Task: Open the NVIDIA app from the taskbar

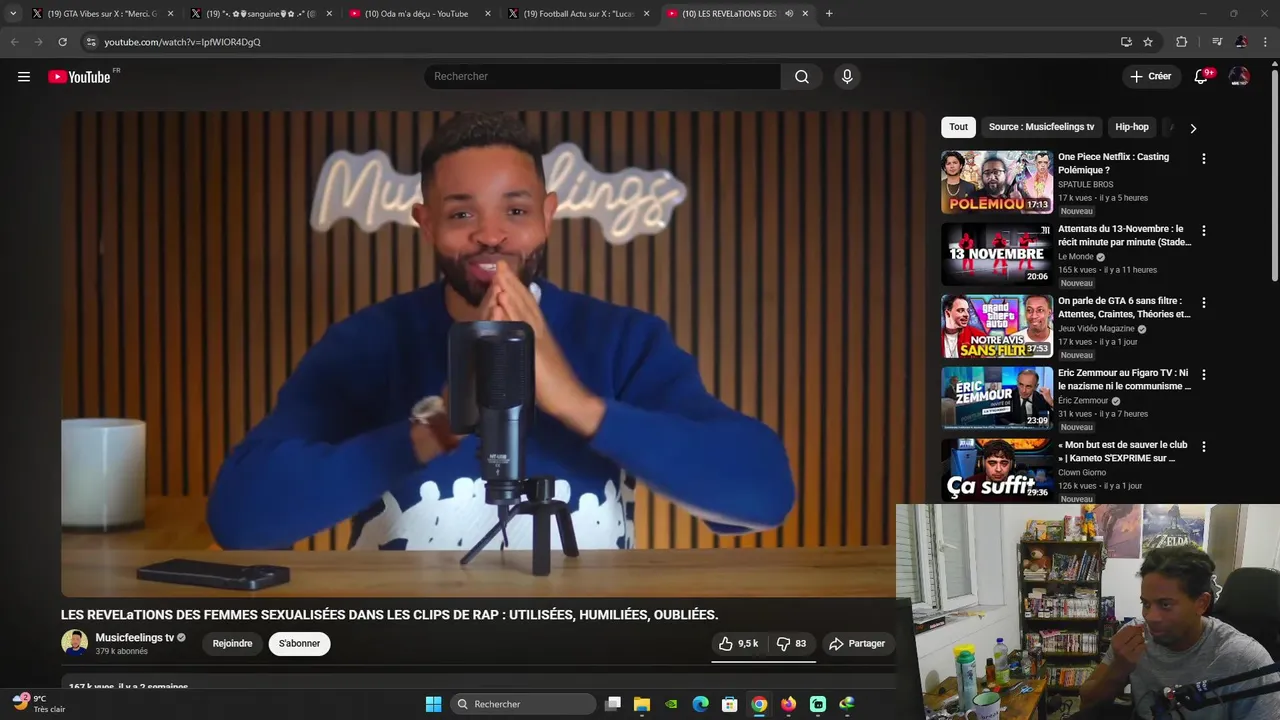Action: 671,704
